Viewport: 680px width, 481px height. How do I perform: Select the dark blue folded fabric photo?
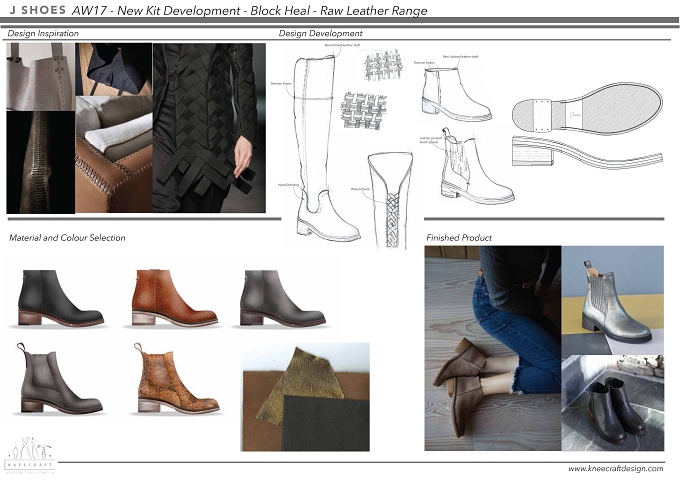pos(114,69)
